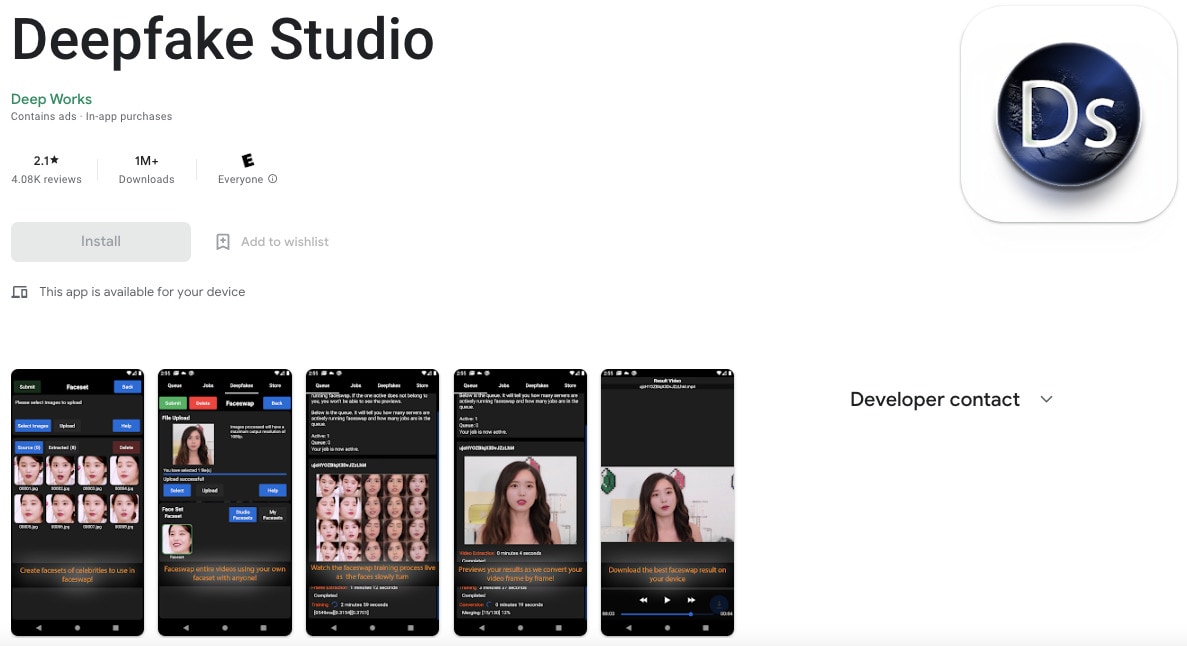Click the 4.08K reviews label
Screen dimensions: 1187x646
tap(46, 179)
